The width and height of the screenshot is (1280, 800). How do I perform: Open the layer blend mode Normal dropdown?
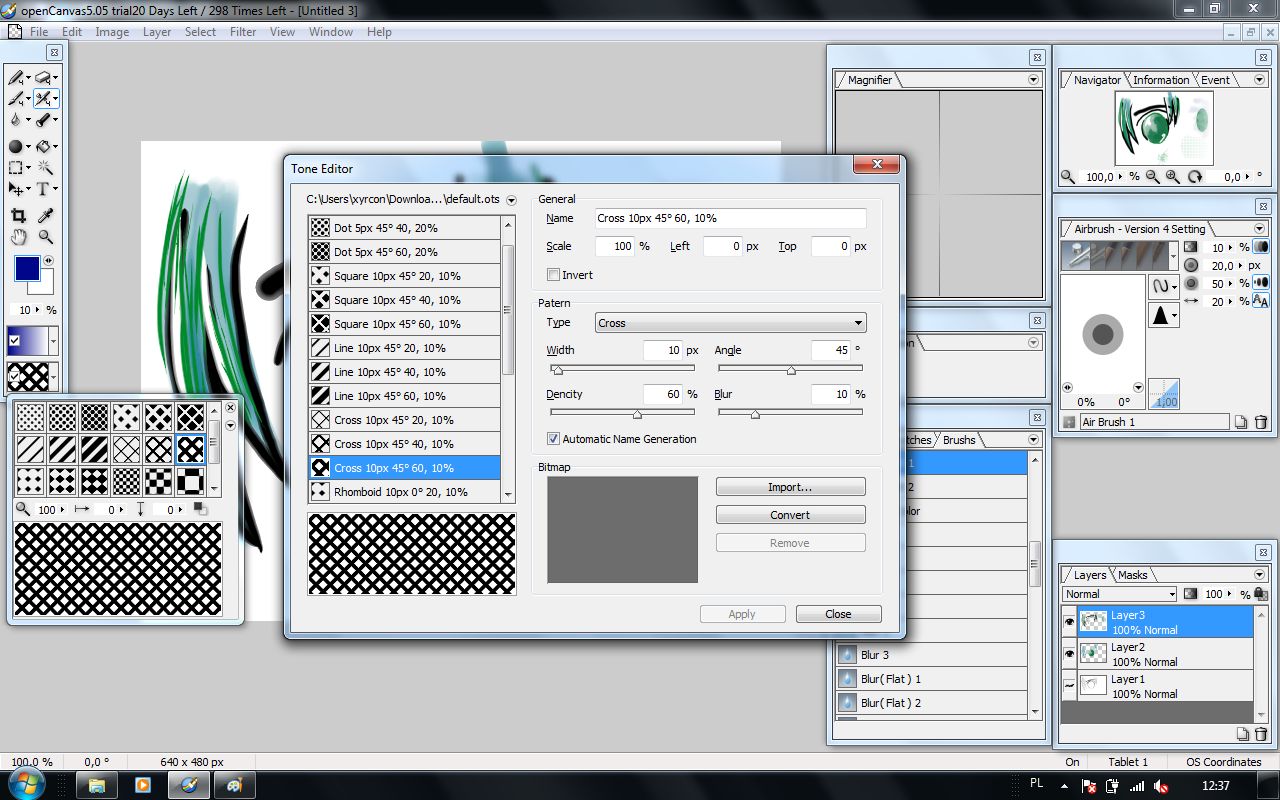[x=1170, y=594]
